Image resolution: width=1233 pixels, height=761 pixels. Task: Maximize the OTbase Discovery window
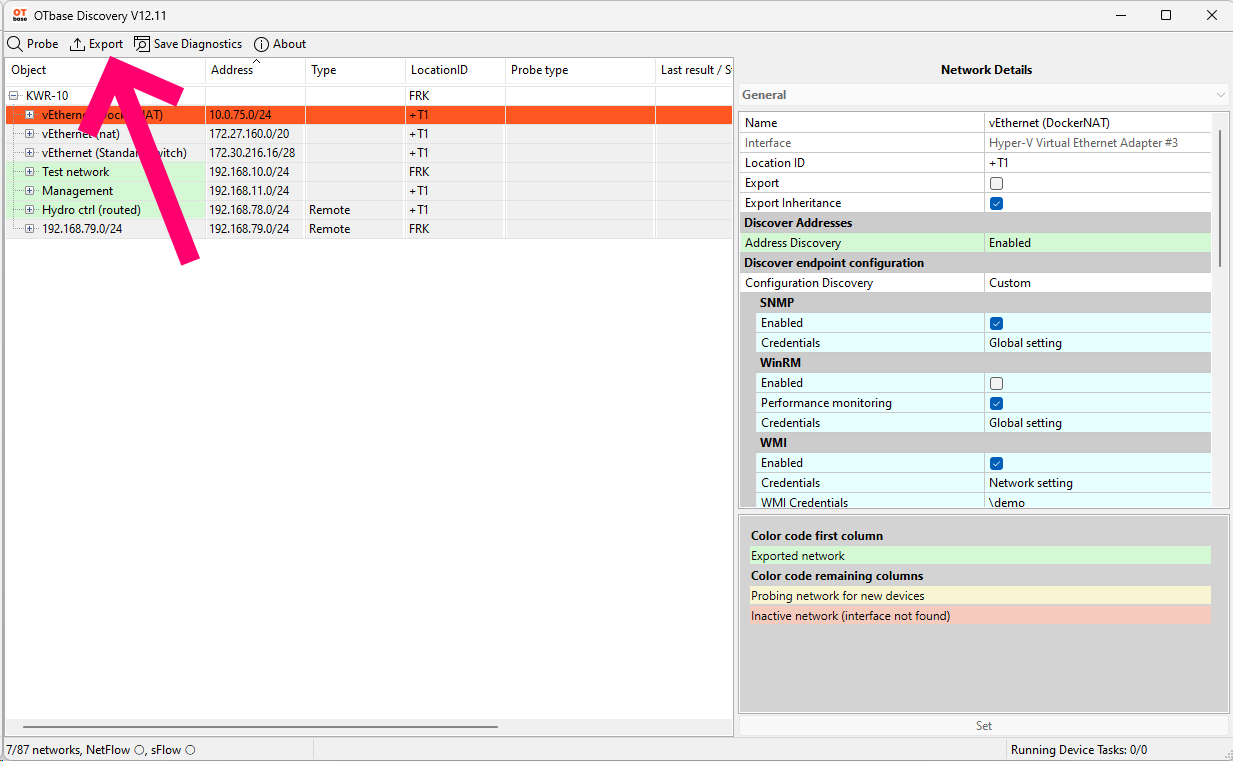point(1166,15)
